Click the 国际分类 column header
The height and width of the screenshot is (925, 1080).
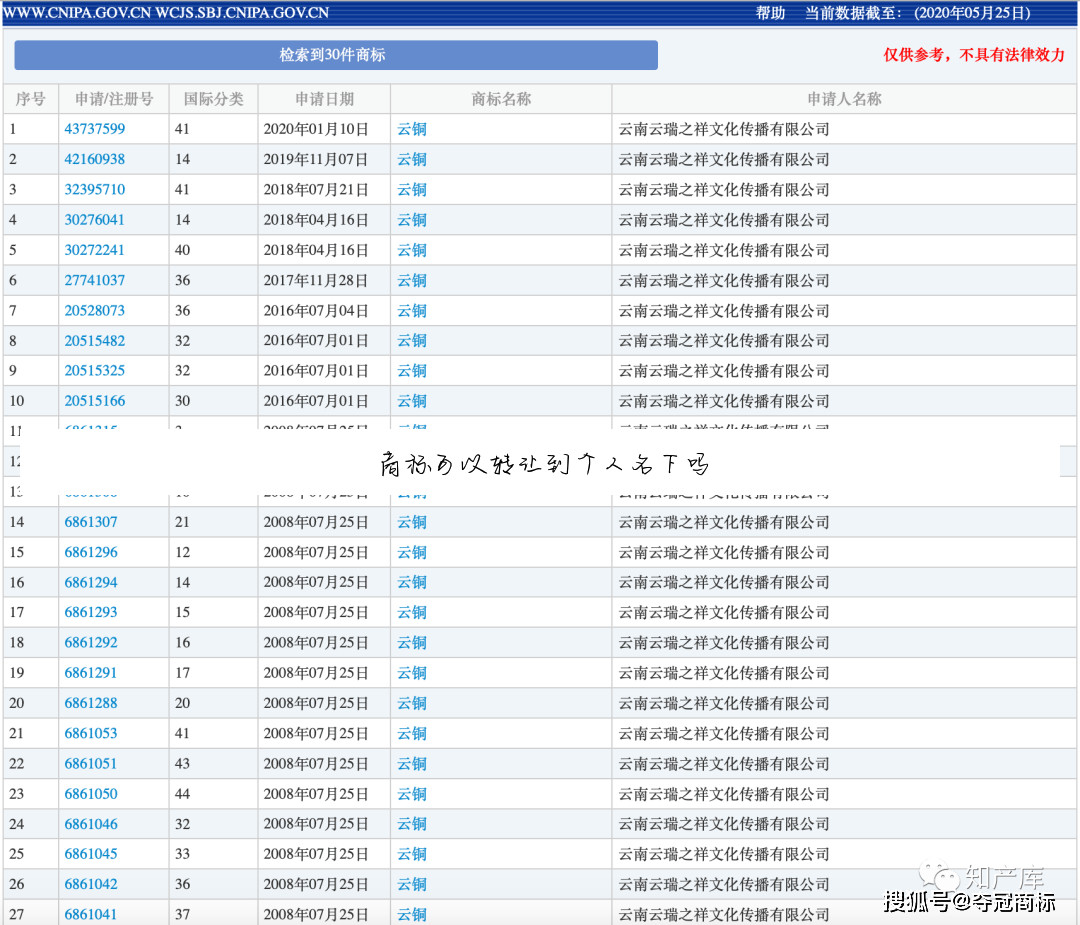coord(213,99)
